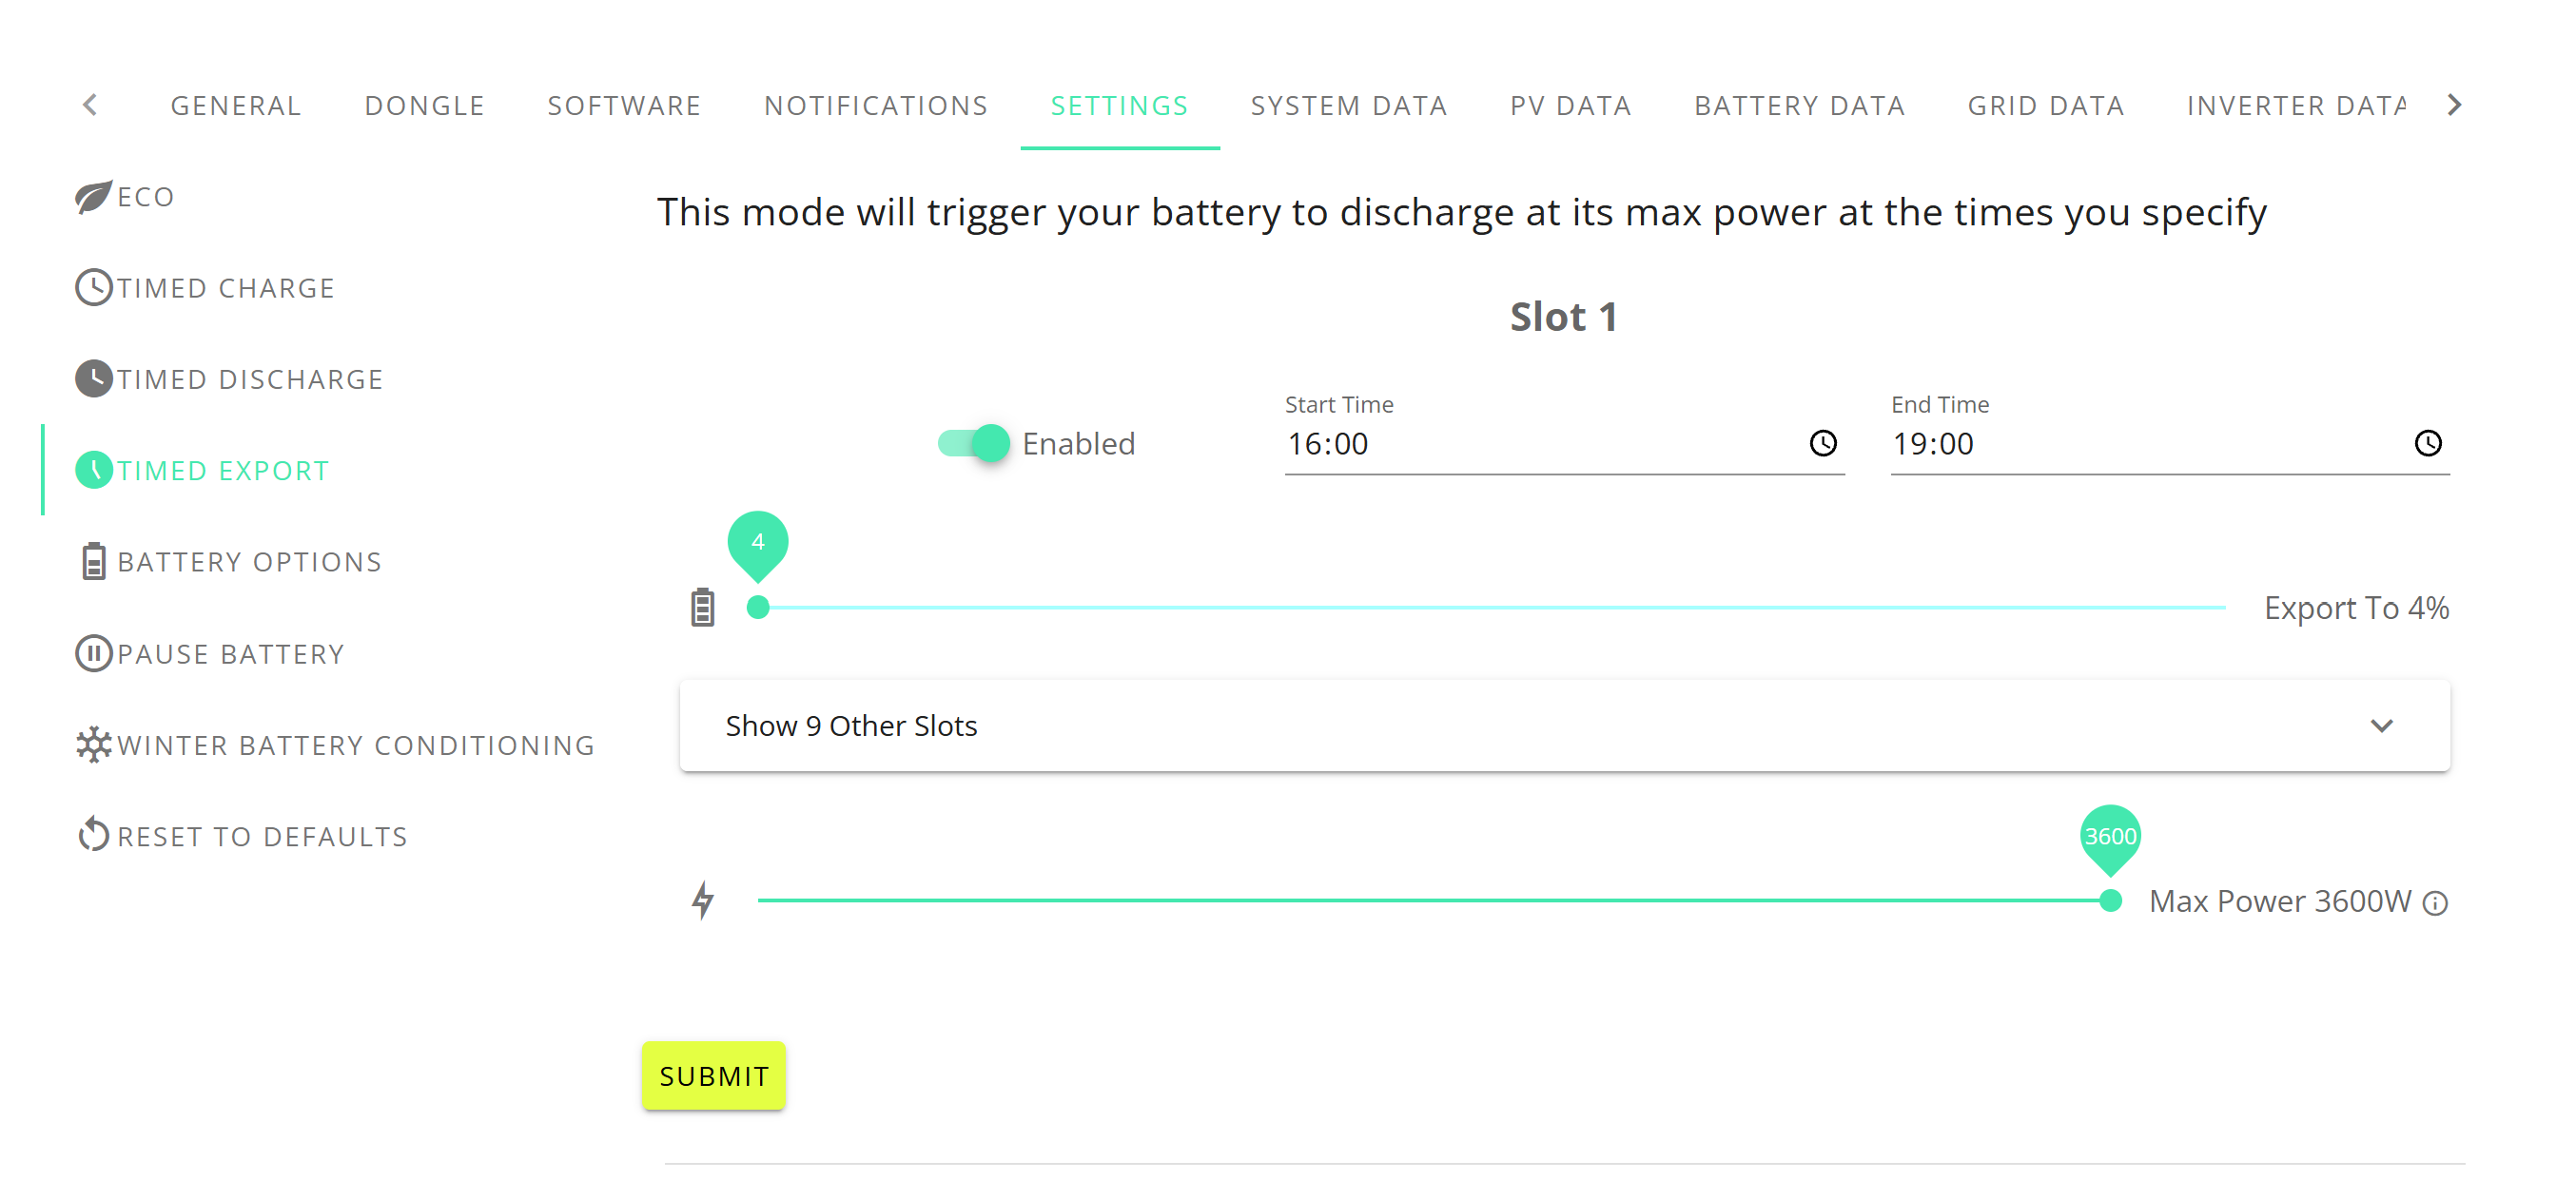Image resolution: width=2576 pixels, height=1200 pixels.
Task: Open the Start Time clock picker
Action: 1823,443
